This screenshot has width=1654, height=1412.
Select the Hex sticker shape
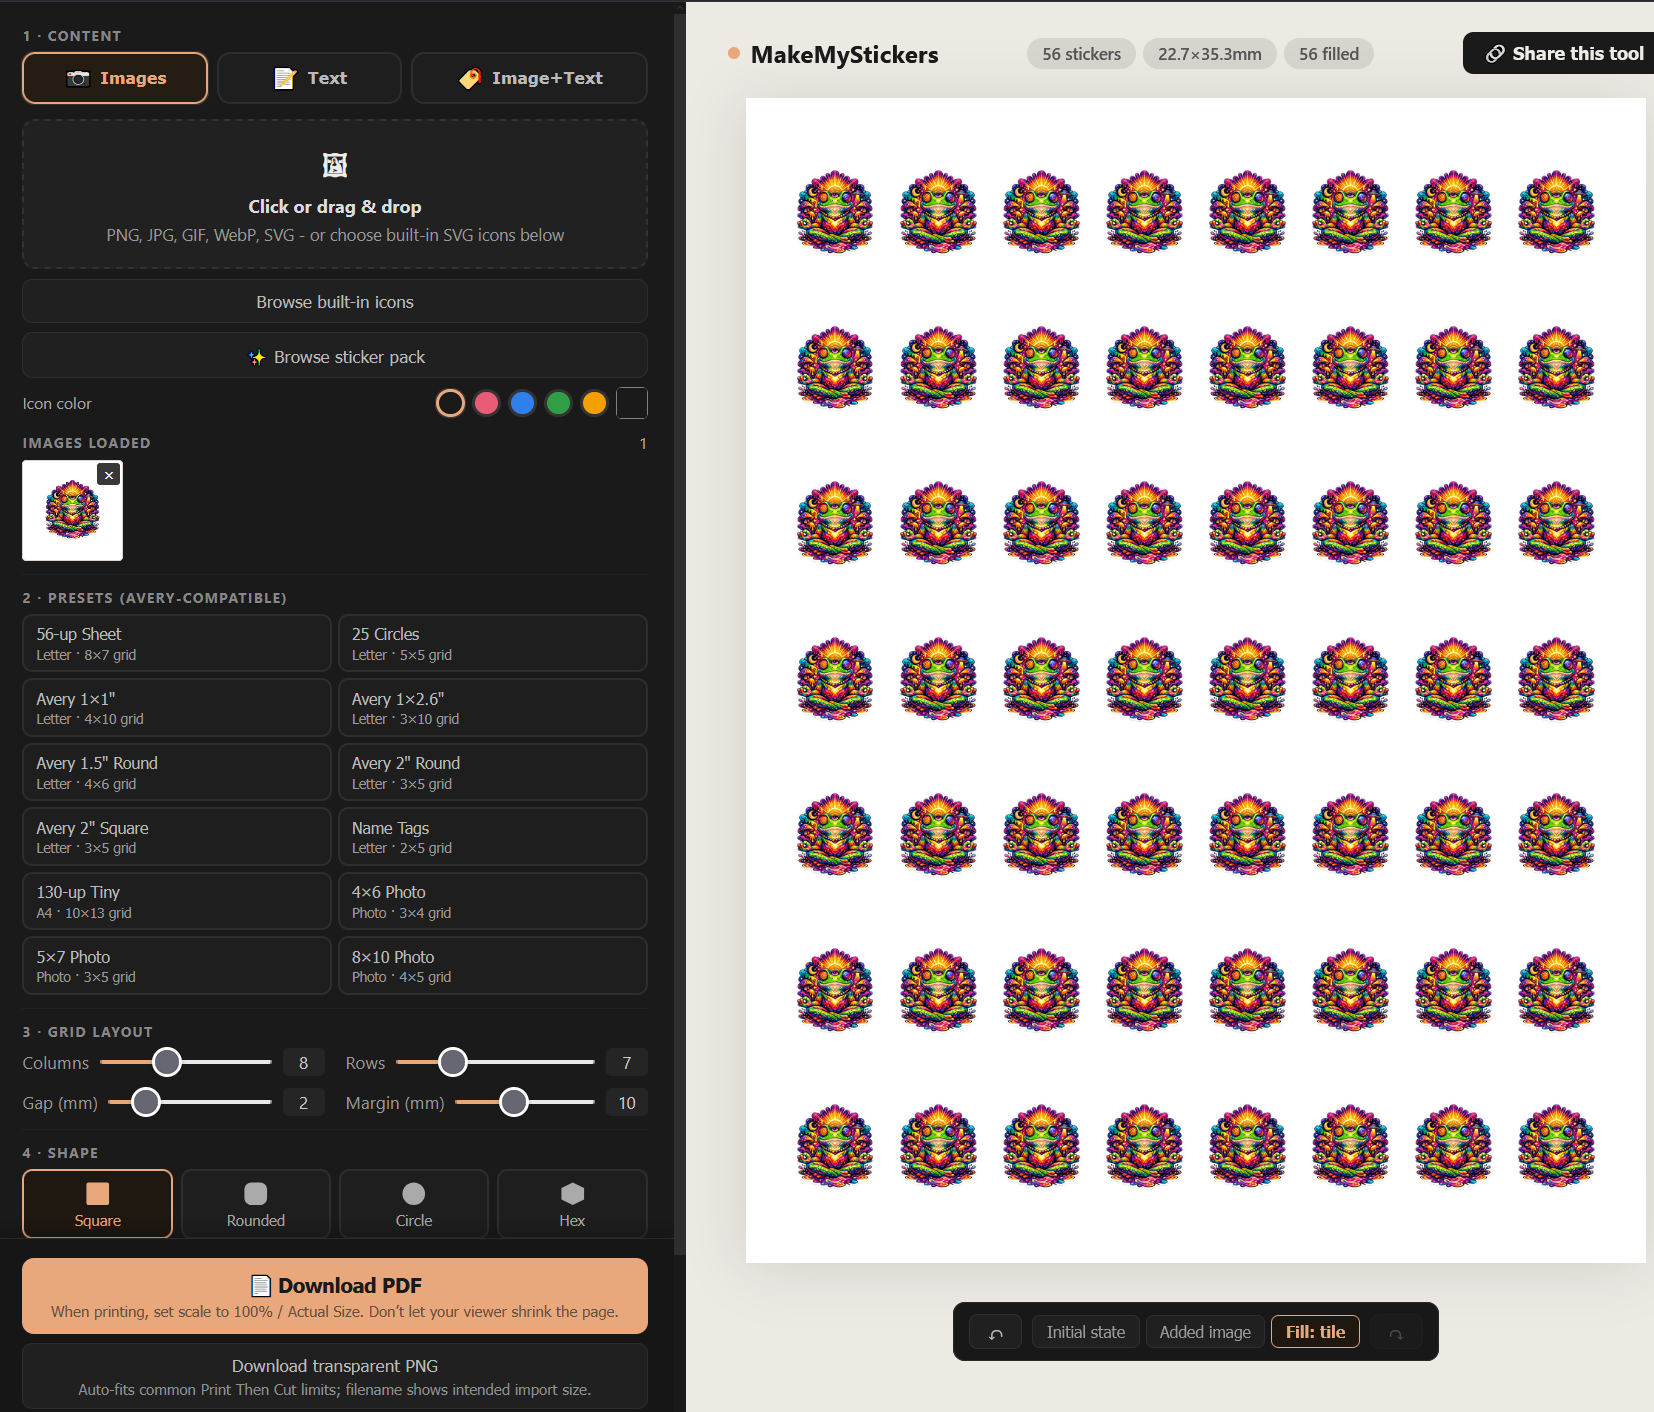(x=572, y=1204)
